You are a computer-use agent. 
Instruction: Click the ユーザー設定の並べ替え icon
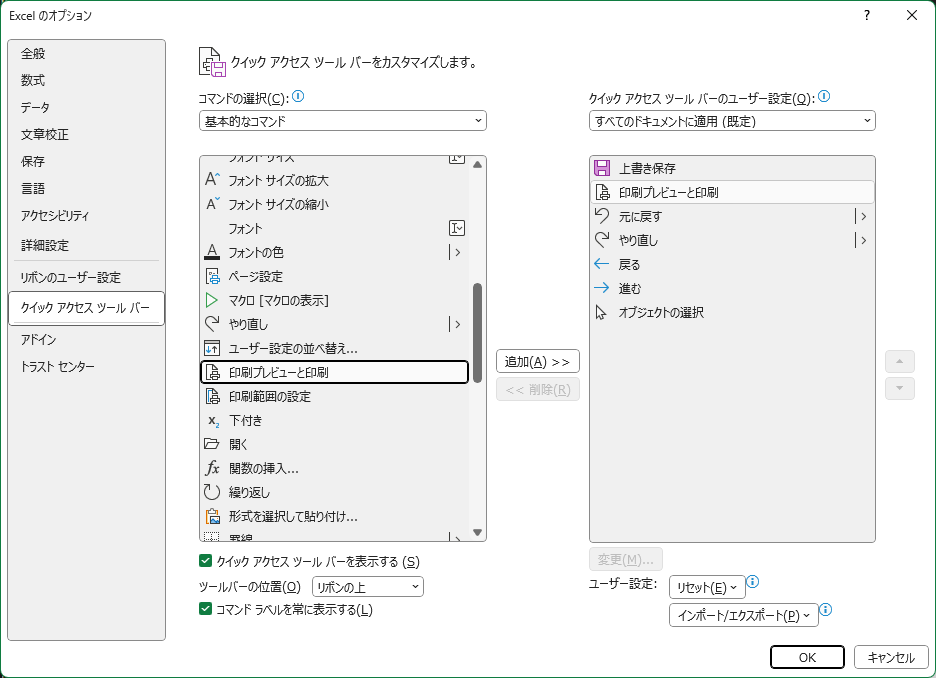click(212, 348)
